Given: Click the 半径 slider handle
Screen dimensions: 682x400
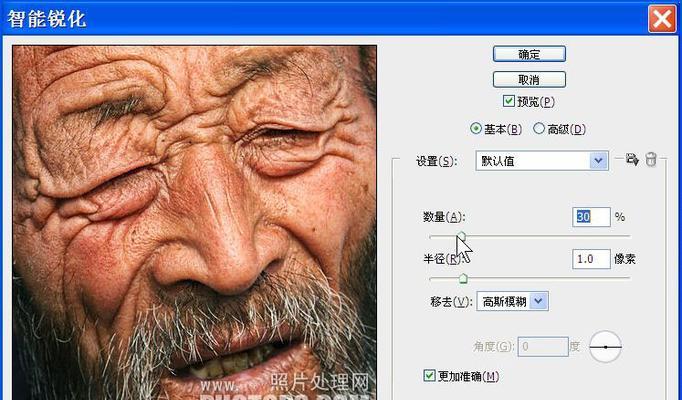Looking at the screenshot, I should click(464, 278).
